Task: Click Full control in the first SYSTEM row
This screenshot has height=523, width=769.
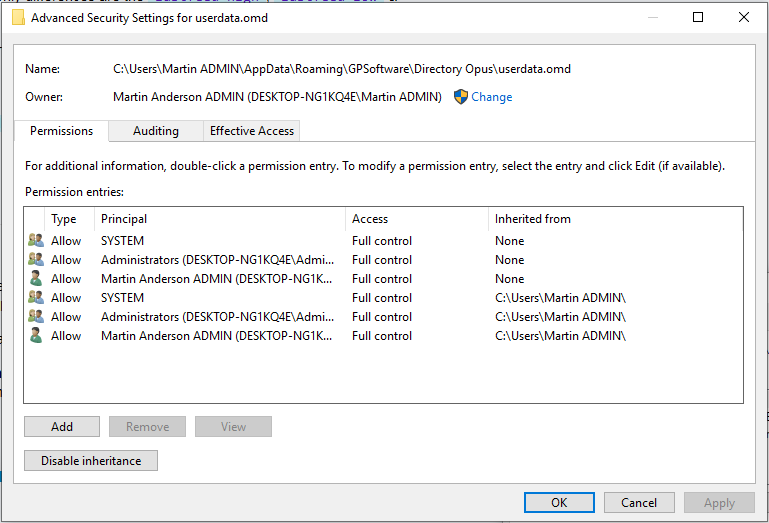Action: coord(382,241)
